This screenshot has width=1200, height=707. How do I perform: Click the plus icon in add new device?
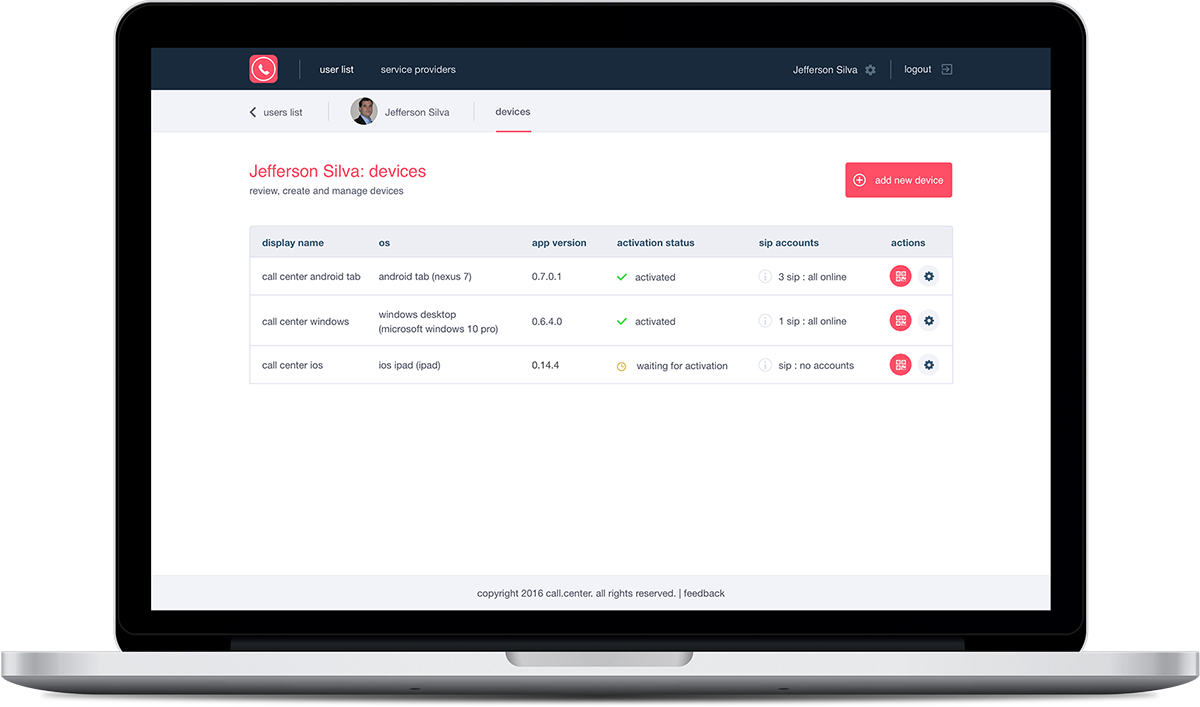pos(859,180)
